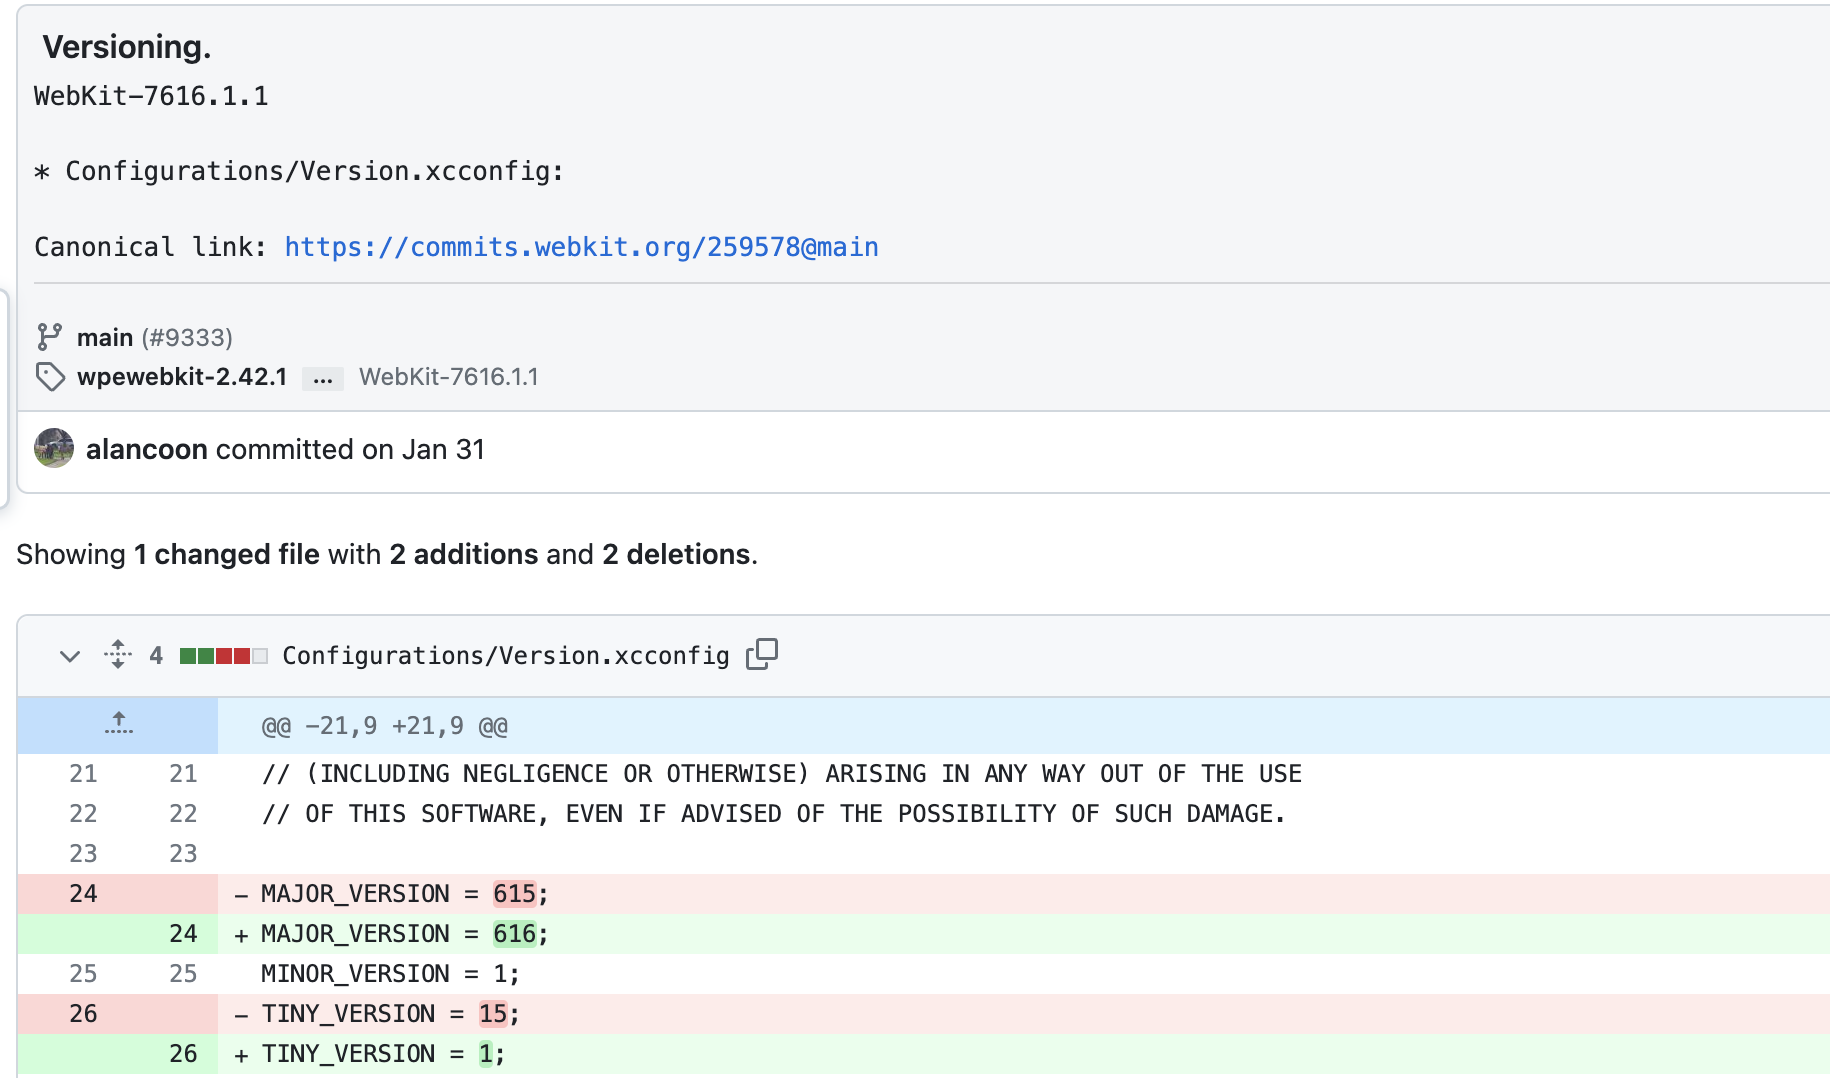Screen dimensions: 1830x1078
Task: Click the 'INCLUDING NEGLIGENCE' comment line
Action: (x=1024, y=774)
